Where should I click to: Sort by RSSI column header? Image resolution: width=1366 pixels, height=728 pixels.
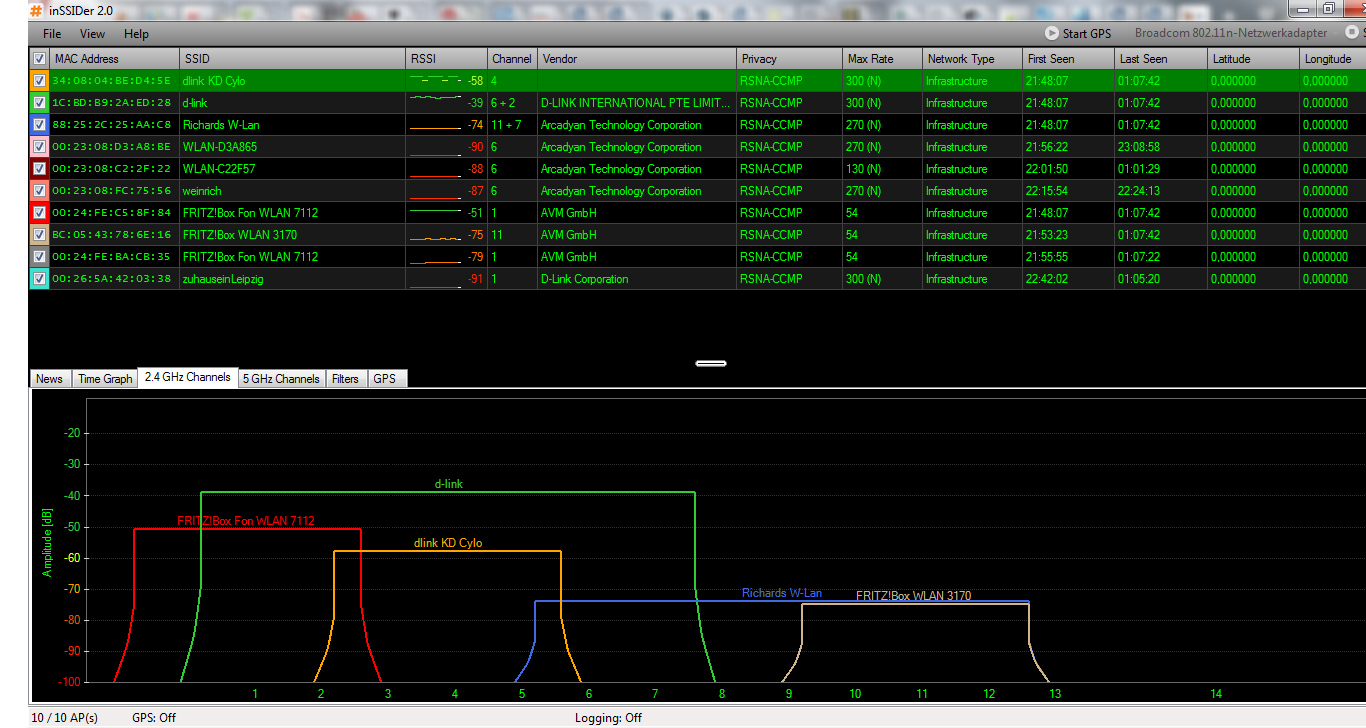(446, 59)
